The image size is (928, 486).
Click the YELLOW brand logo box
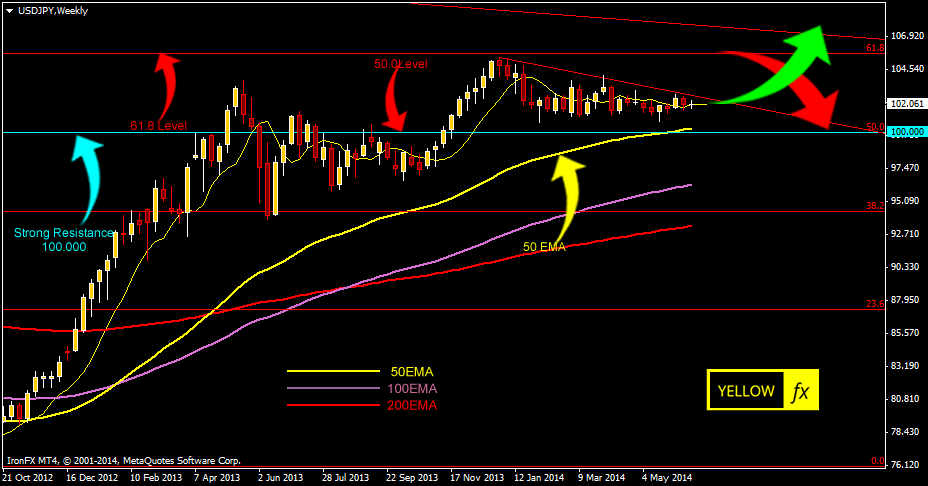point(746,391)
